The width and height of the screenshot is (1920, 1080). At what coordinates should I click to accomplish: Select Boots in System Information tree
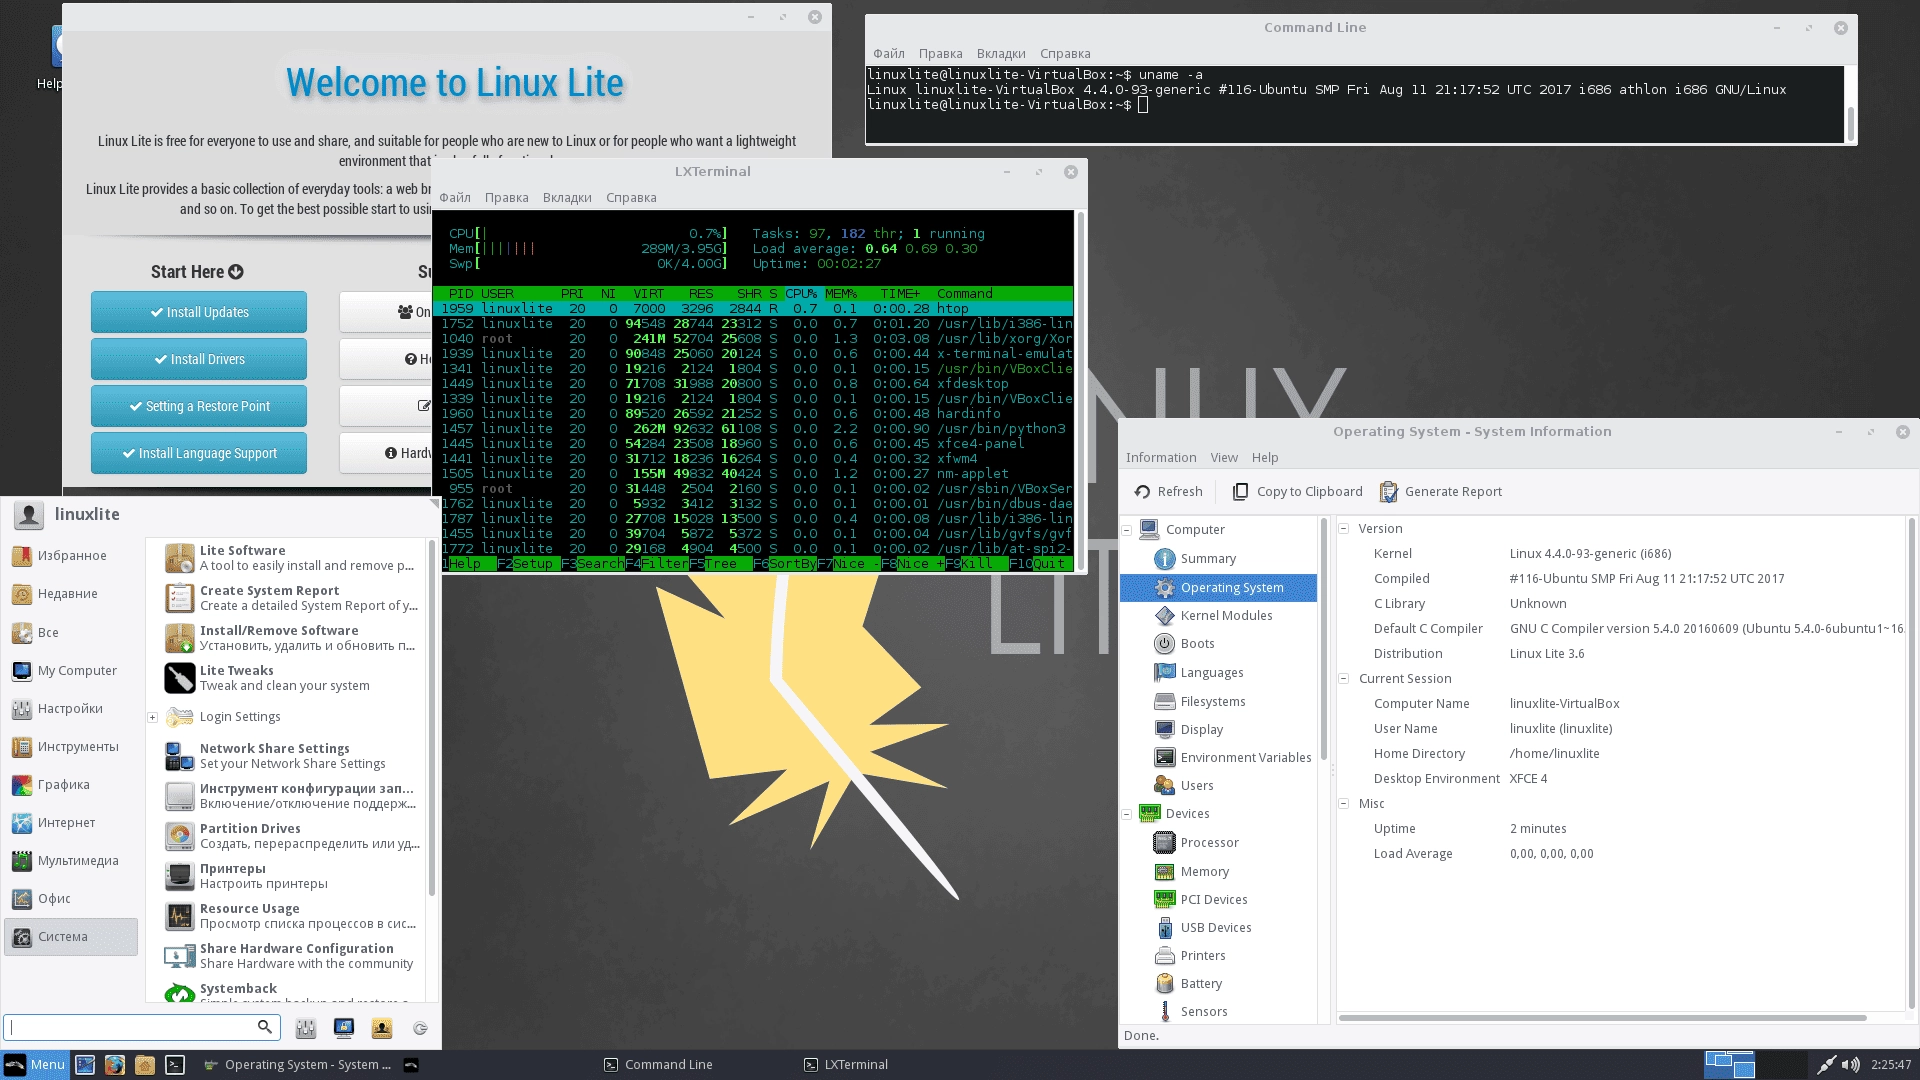click(x=1197, y=644)
